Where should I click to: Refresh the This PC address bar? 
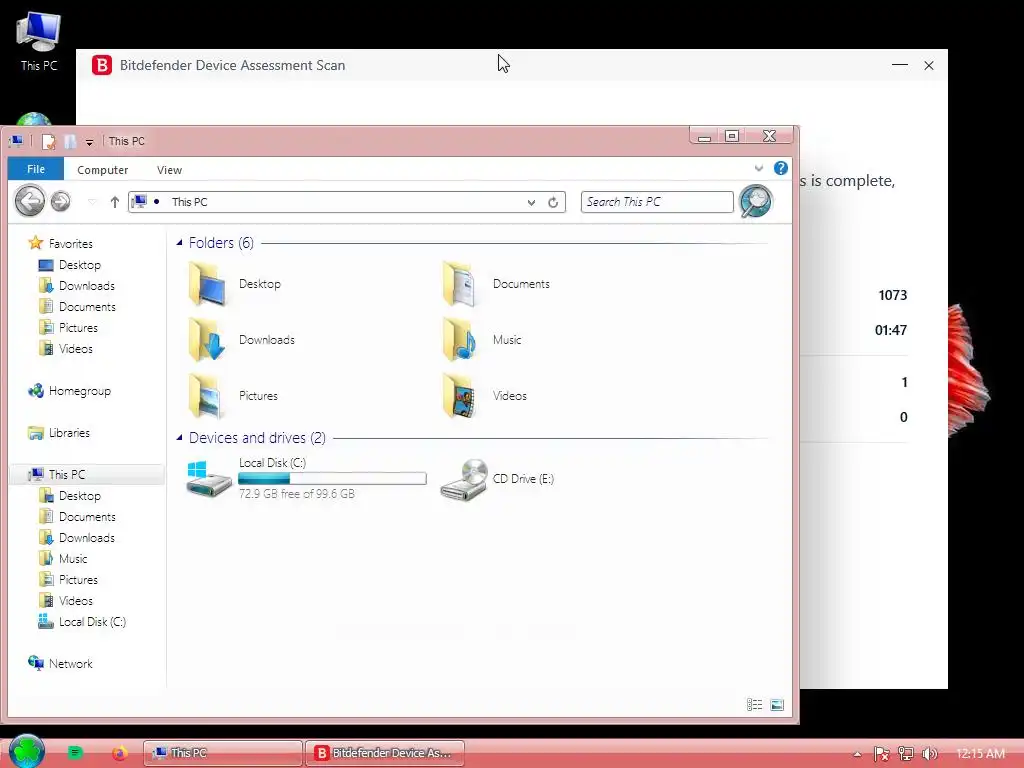pos(553,202)
